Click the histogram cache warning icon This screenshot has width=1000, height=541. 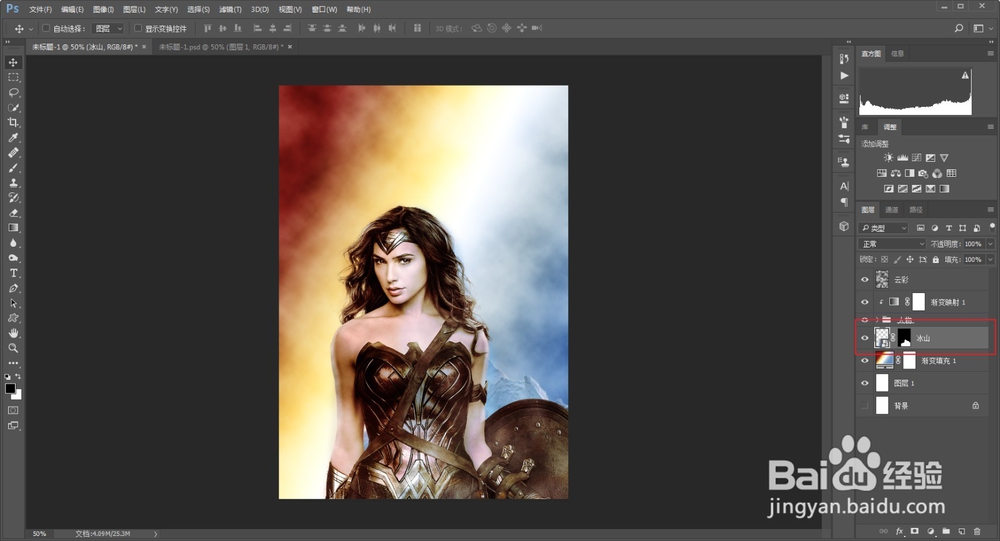pos(965,75)
